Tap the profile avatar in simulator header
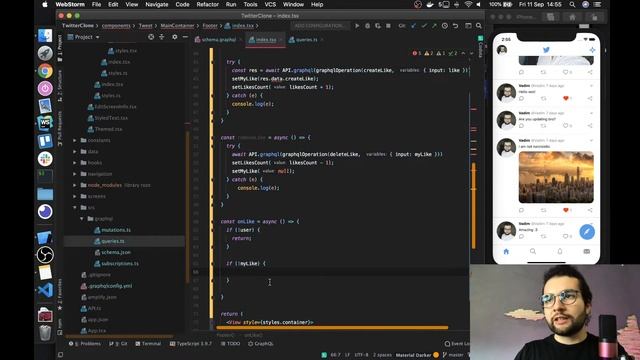Viewport: 640px width, 360px height. [x=502, y=50]
